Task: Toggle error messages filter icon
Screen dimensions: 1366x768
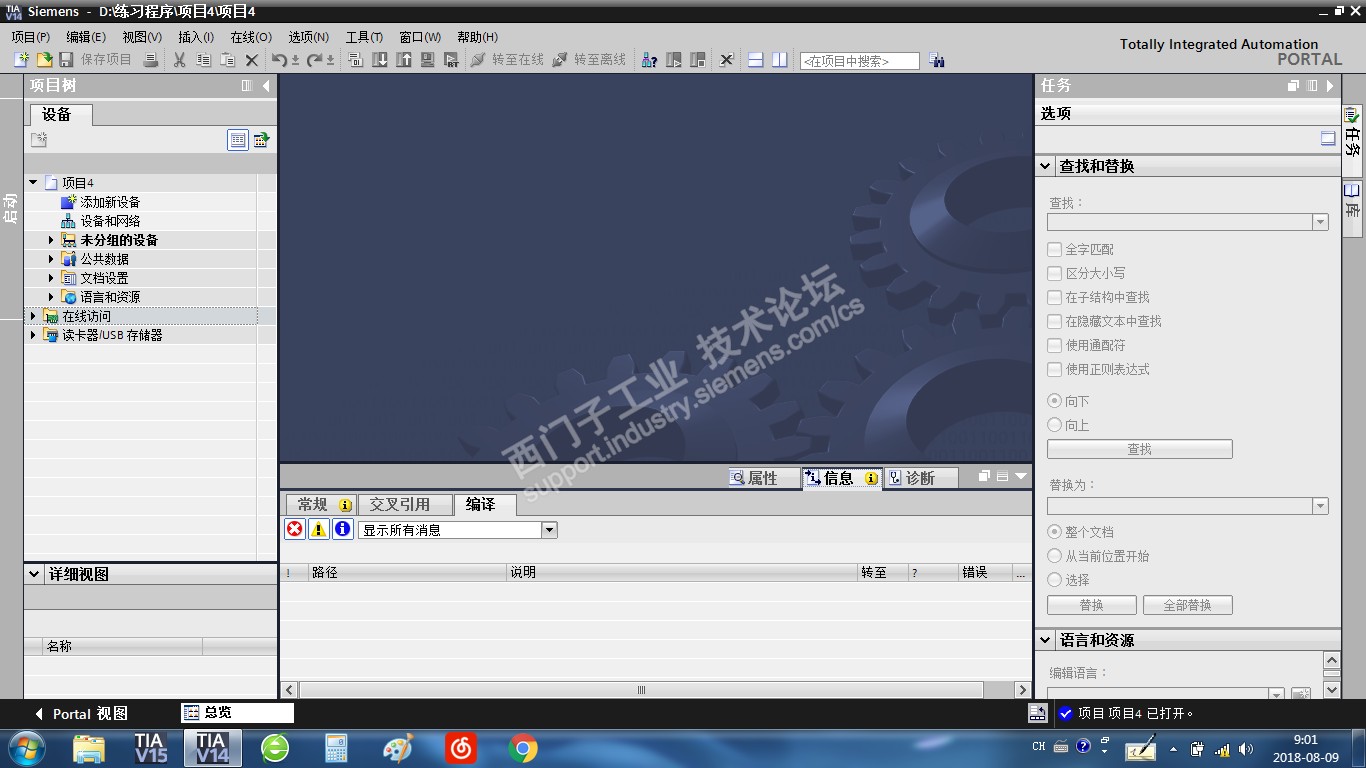Action: pos(295,530)
